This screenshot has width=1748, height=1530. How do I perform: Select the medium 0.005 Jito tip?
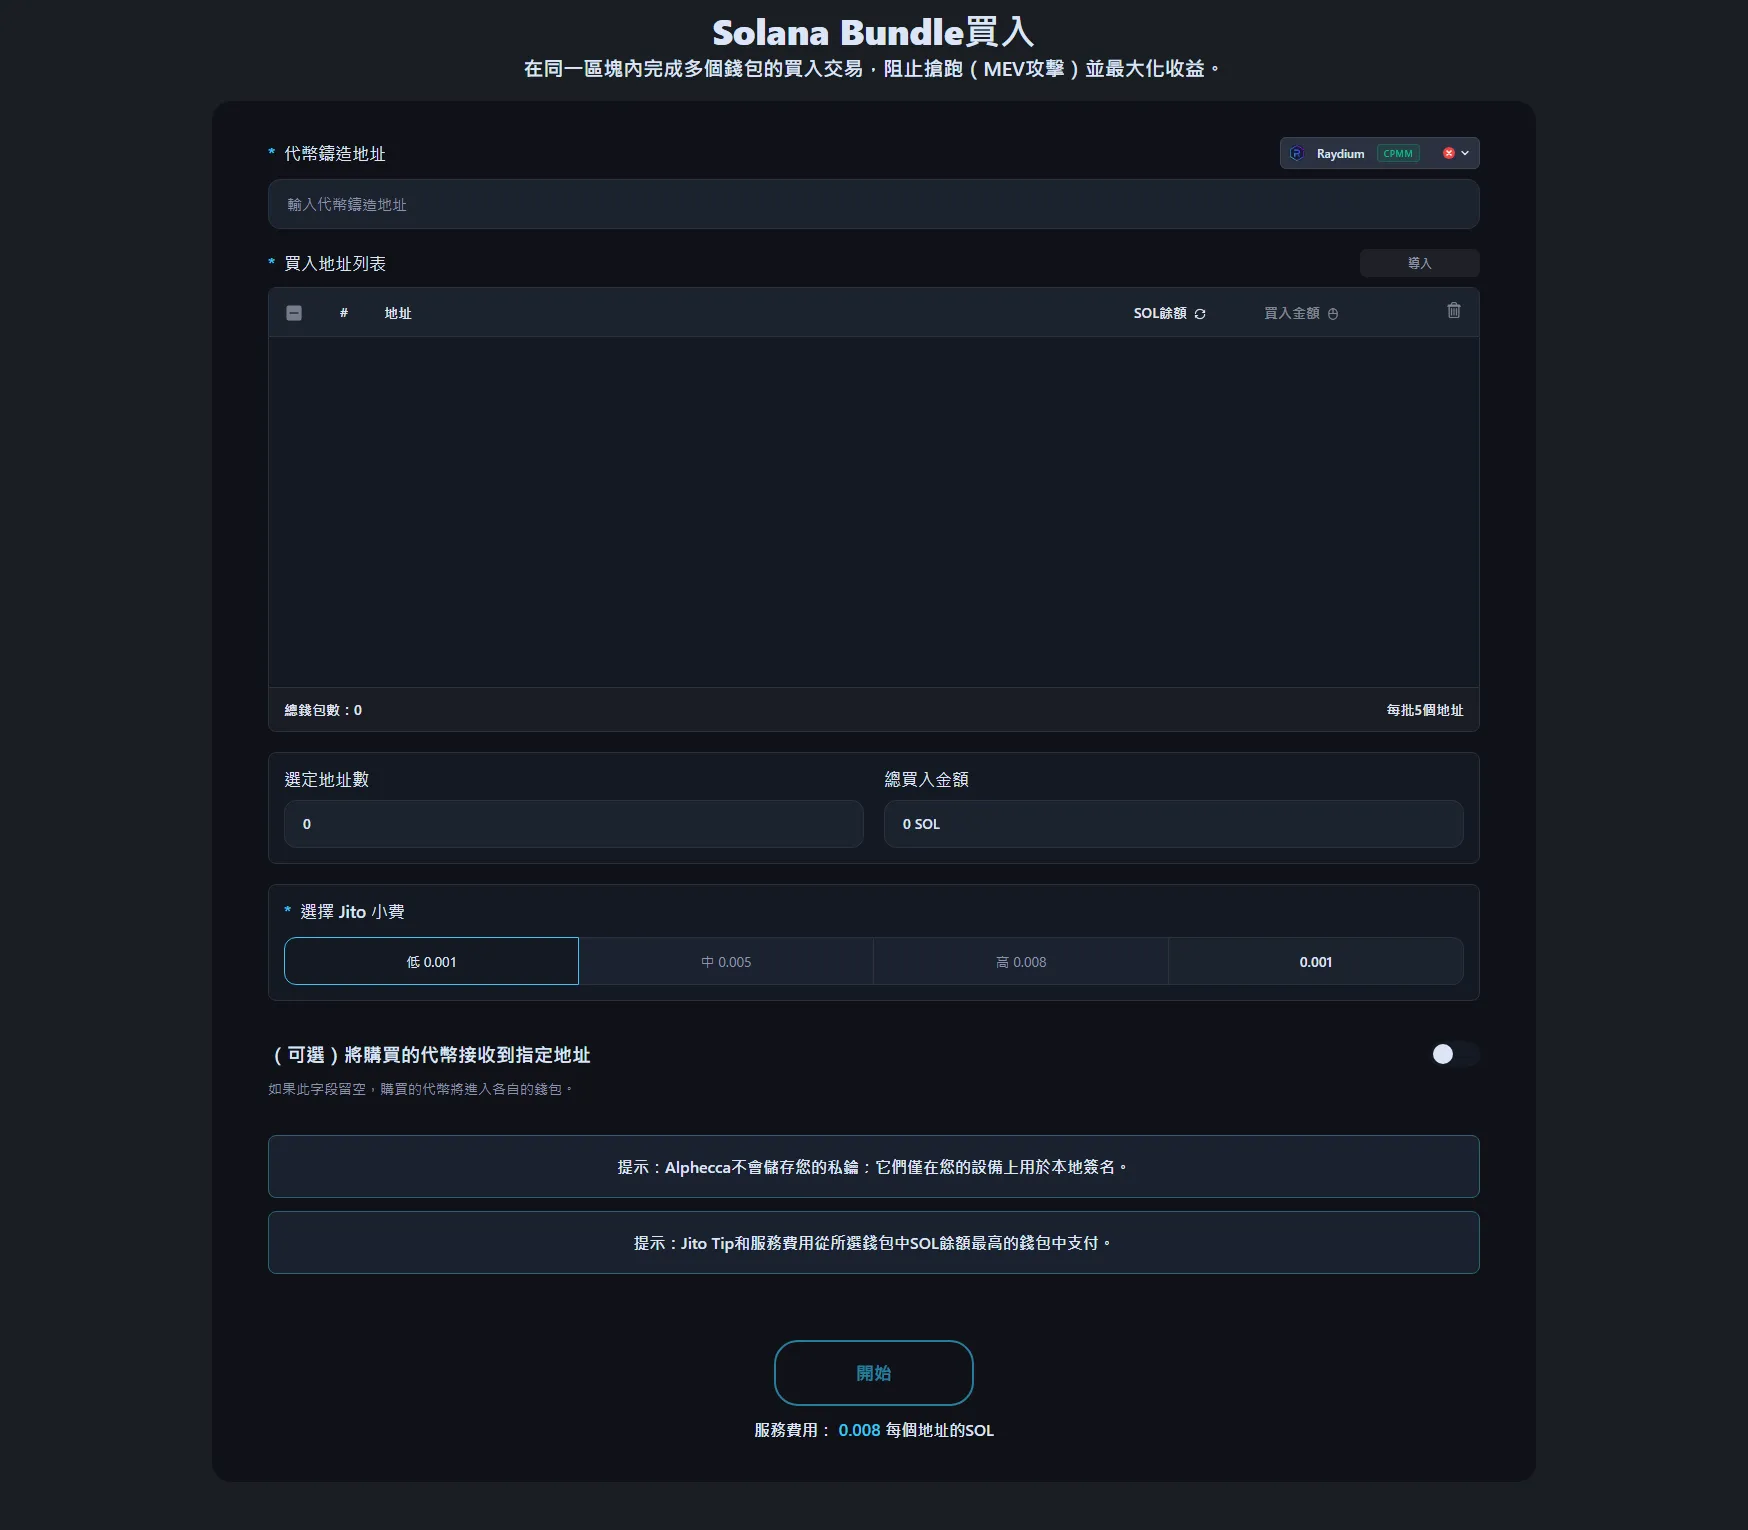point(726,961)
